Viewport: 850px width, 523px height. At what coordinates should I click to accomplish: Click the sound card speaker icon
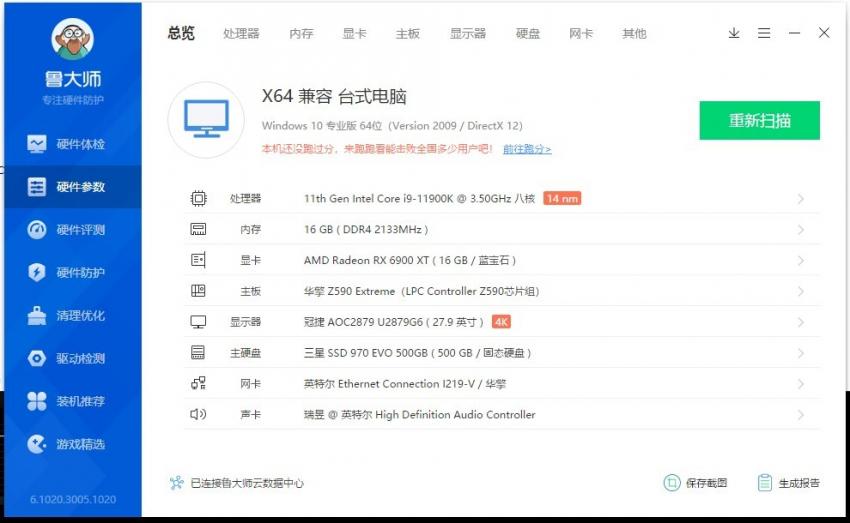pos(198,414)
